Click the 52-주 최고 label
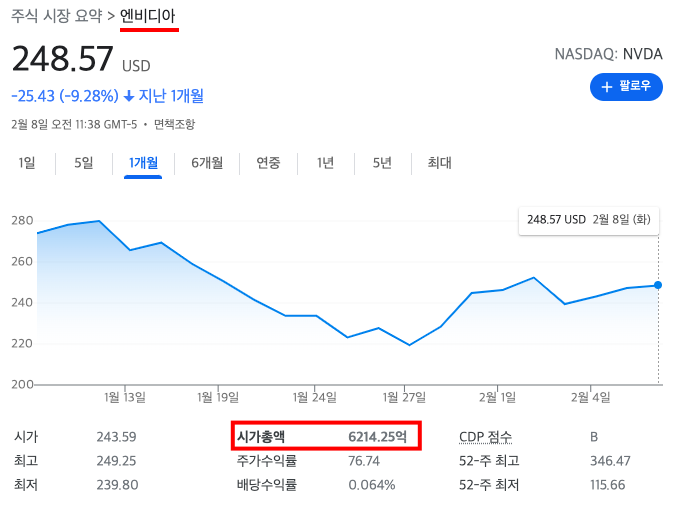Viewport: 682px width, 506px height. (489, 461)
